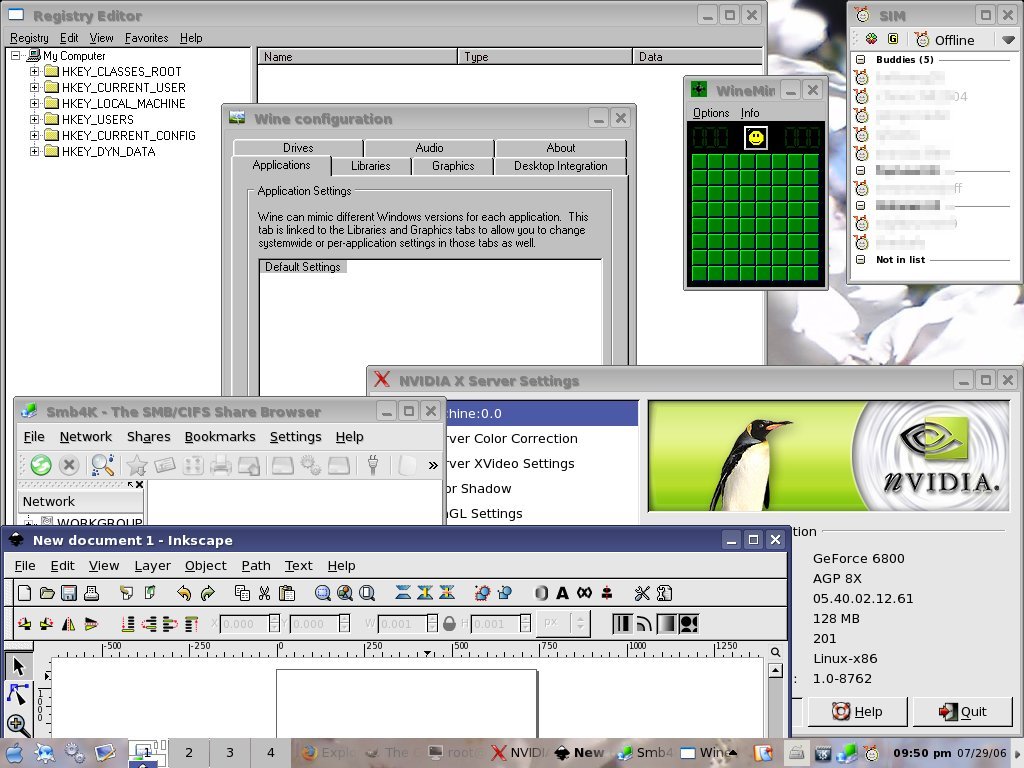Collapse the Buddies group in SIM
Viewport: 1024px width, 768px height.
click(x=861, y=59)
